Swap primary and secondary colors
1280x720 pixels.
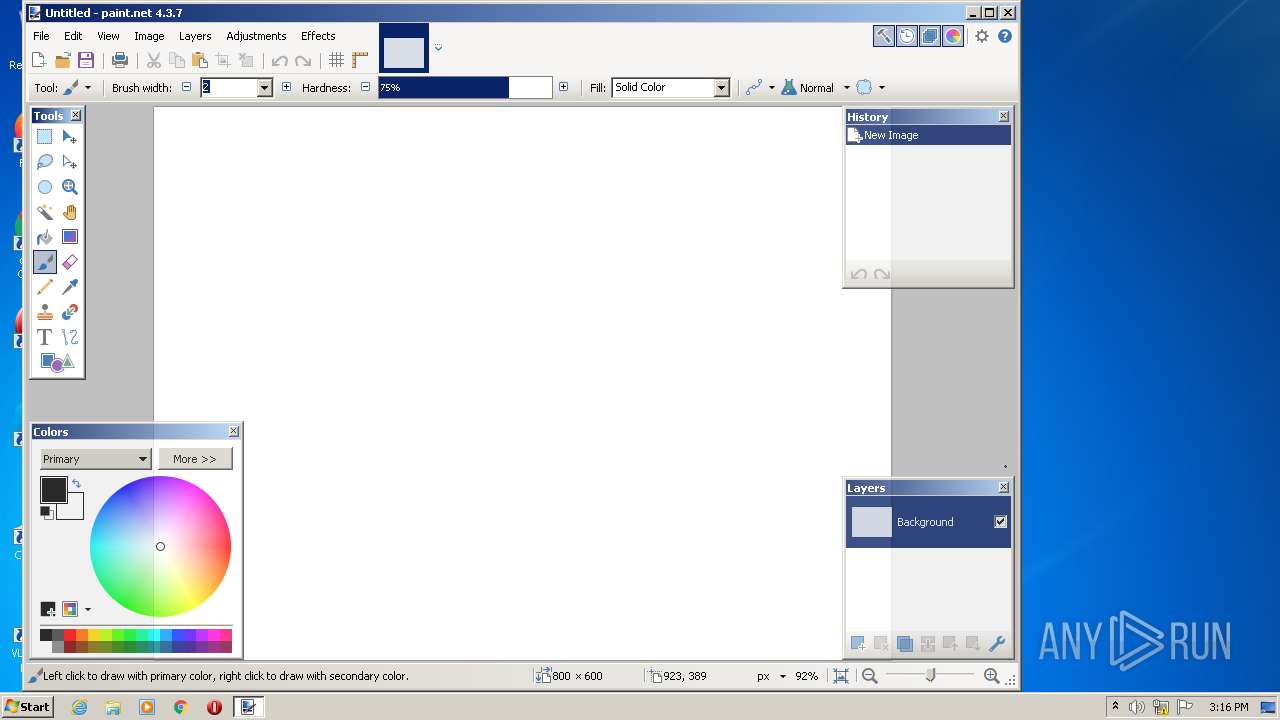[77, 484]
